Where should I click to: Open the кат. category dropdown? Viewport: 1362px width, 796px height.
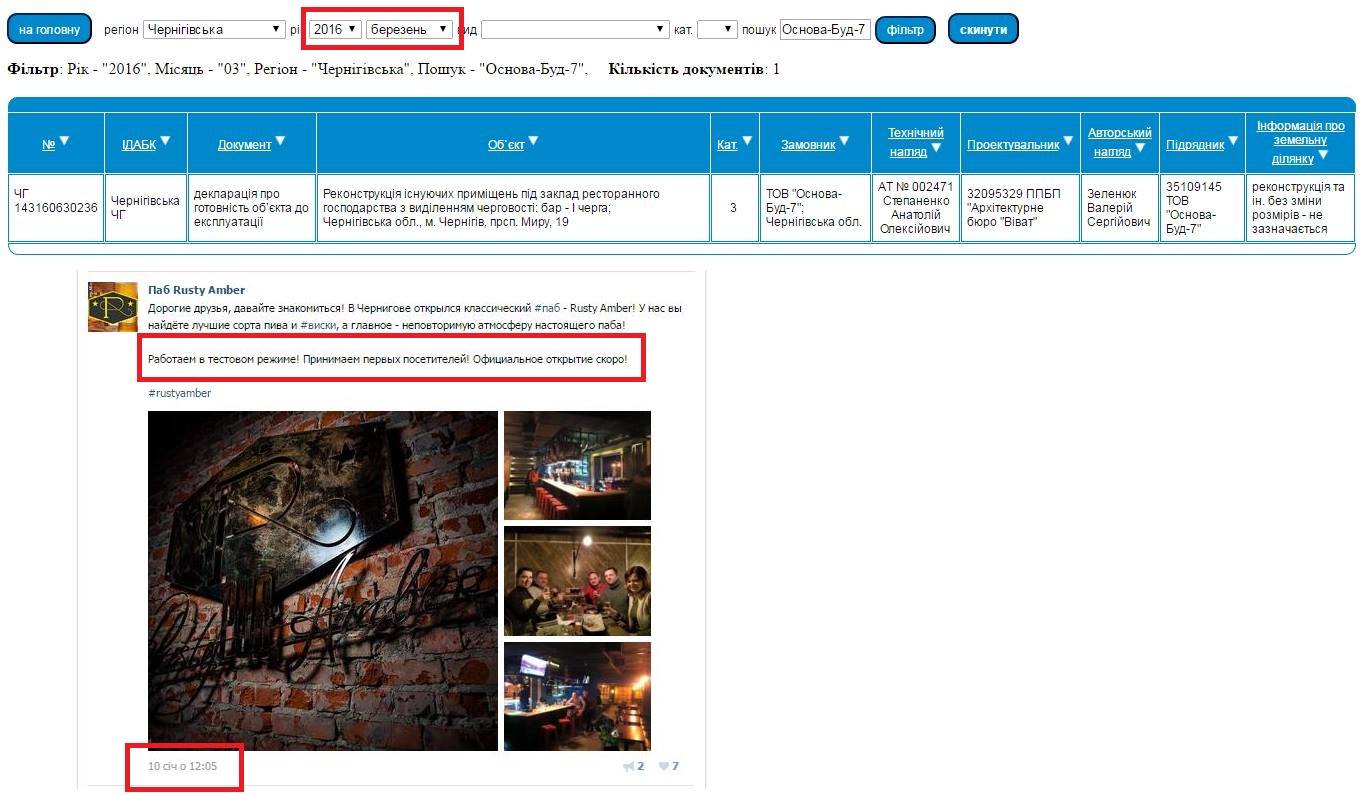click(x=716, y=30)
